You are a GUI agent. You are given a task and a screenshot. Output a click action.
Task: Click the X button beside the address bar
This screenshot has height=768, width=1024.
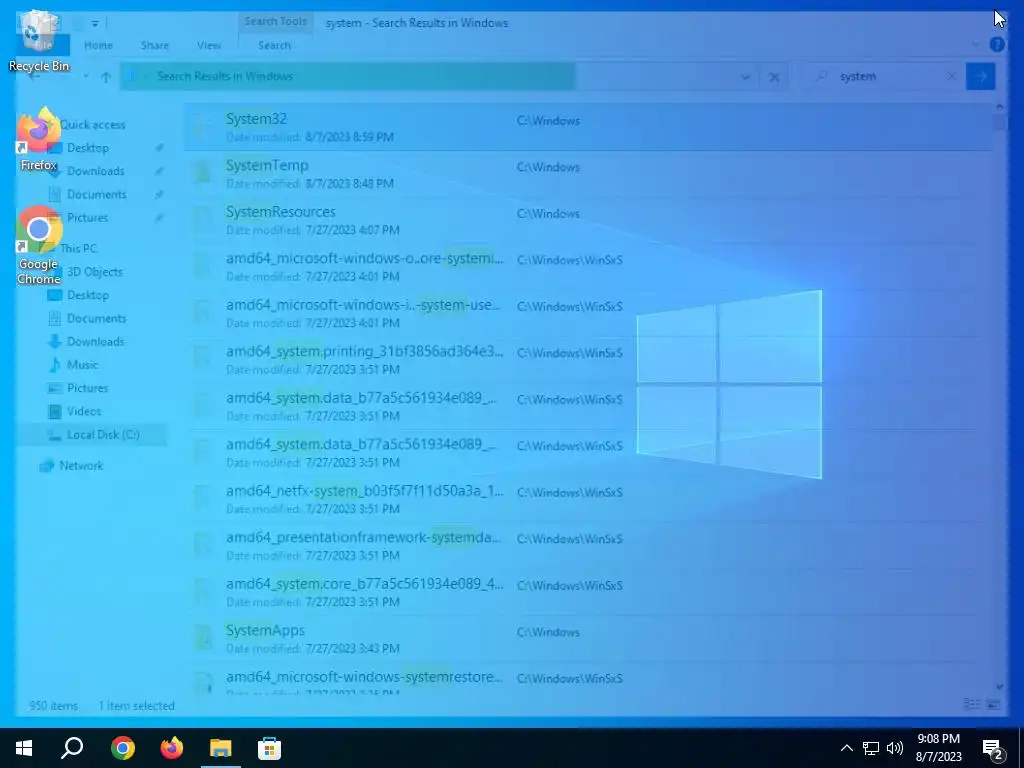(x=774, y=77)
